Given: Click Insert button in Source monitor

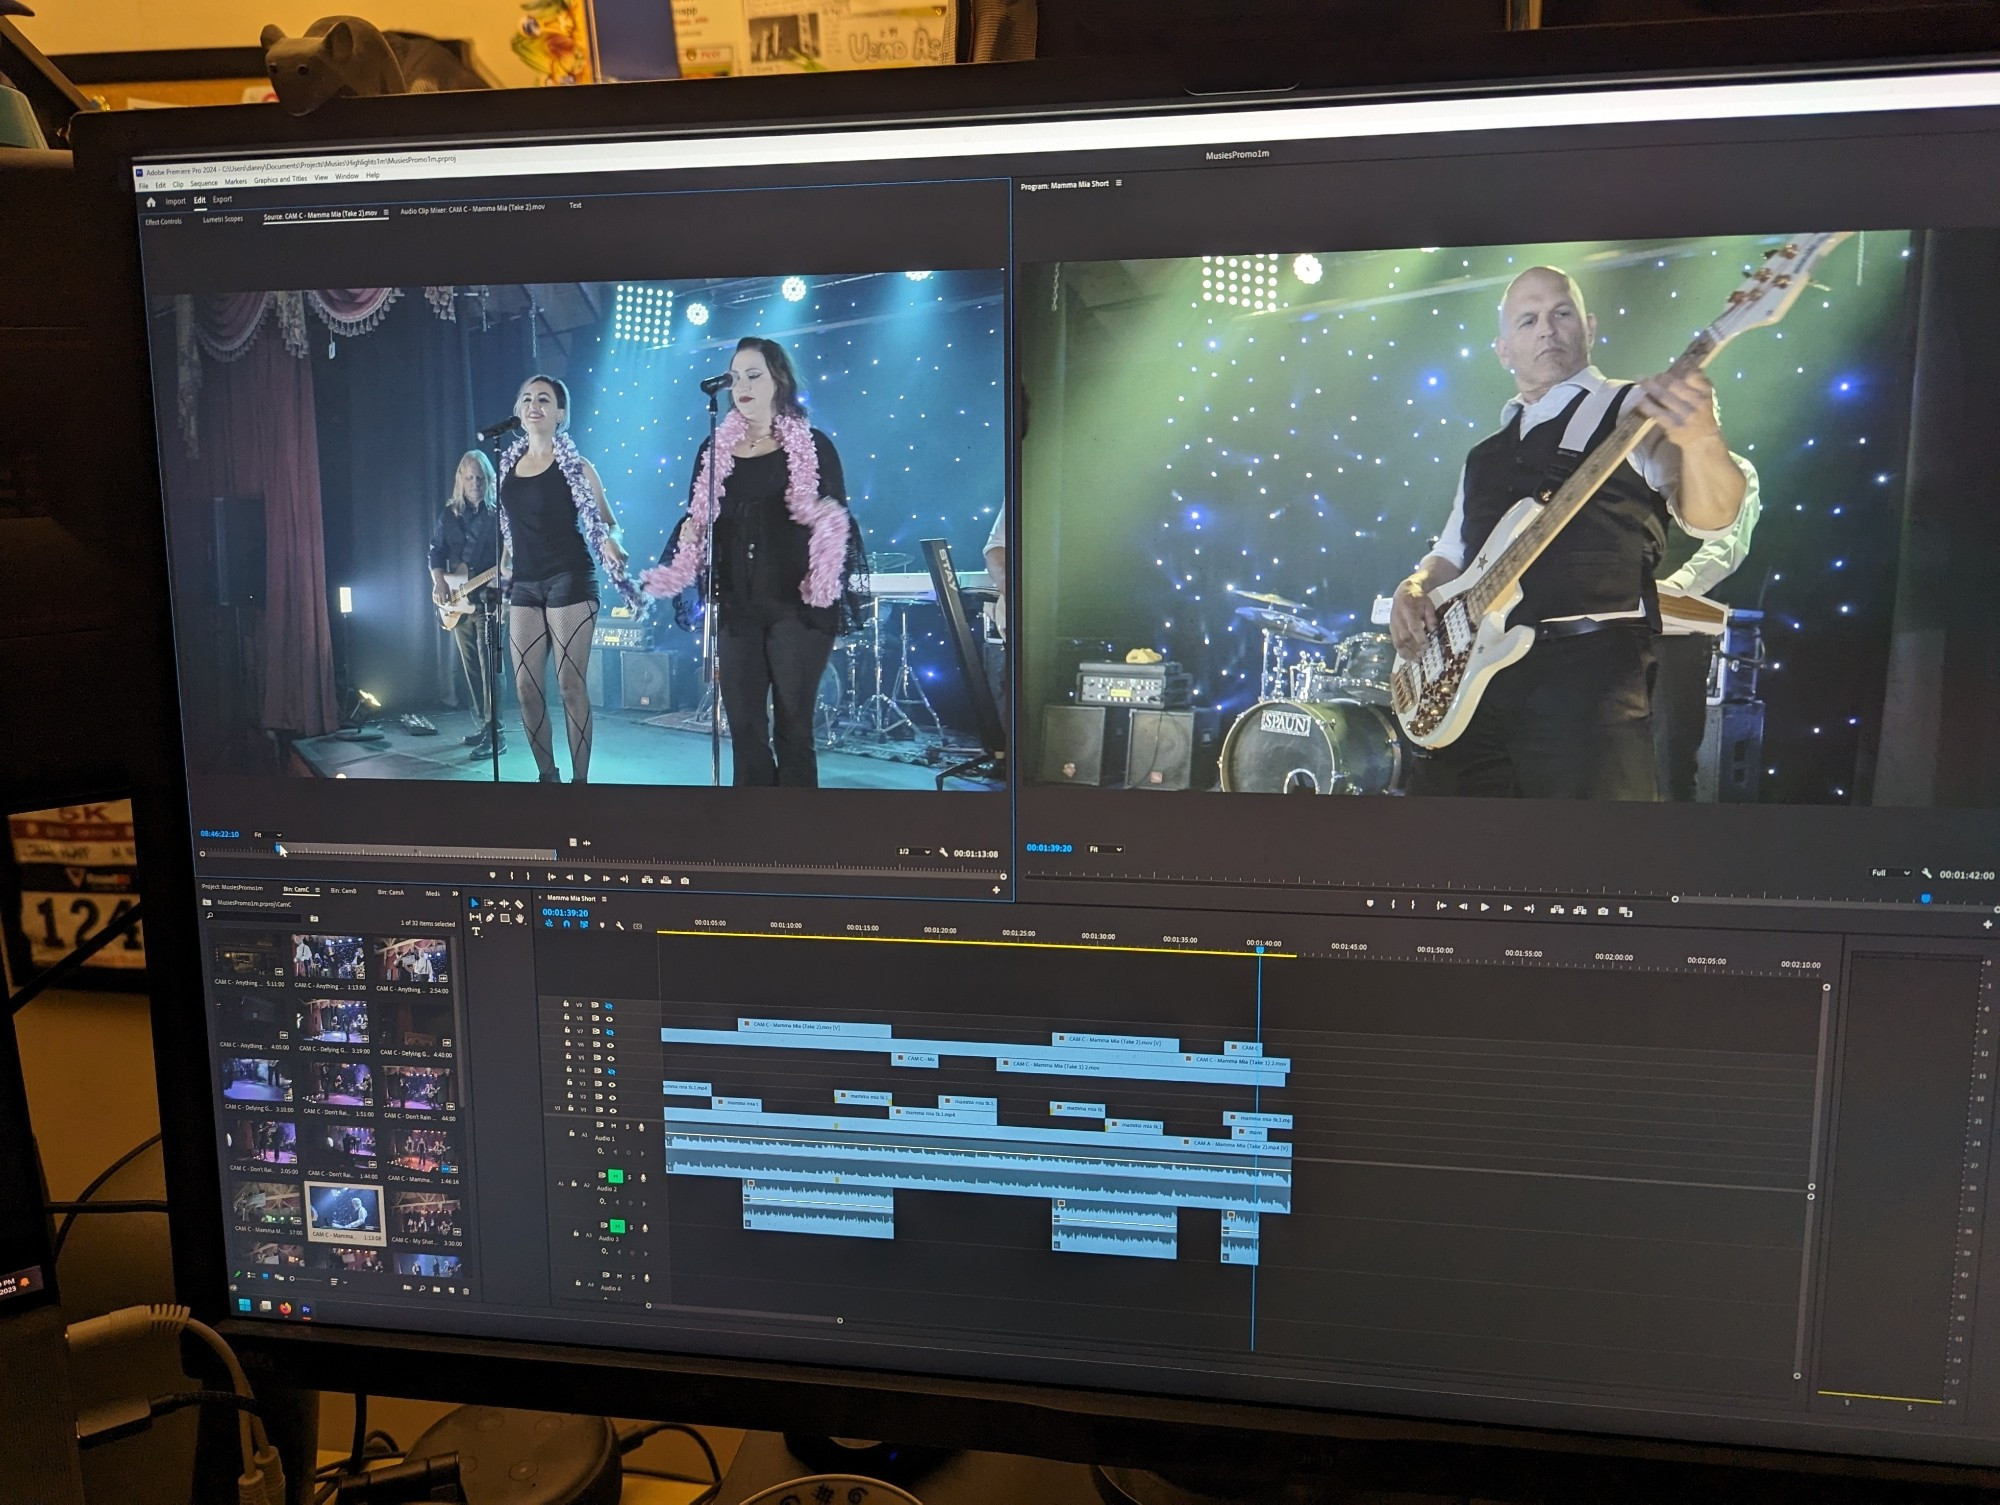Looking at the screenshot, I should pyautogui.click(x=647, y=880).
